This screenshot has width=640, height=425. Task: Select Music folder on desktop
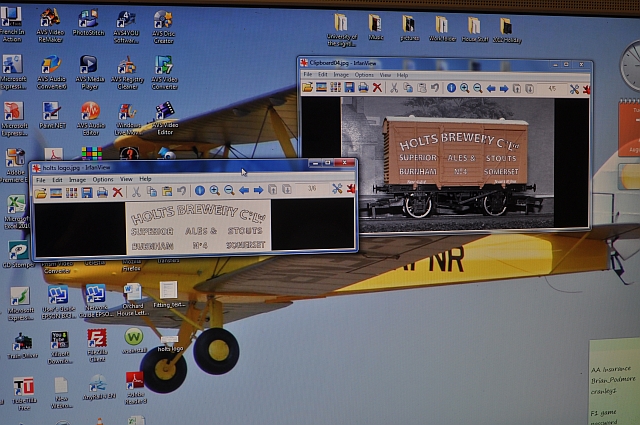click(x=375, y=27)
